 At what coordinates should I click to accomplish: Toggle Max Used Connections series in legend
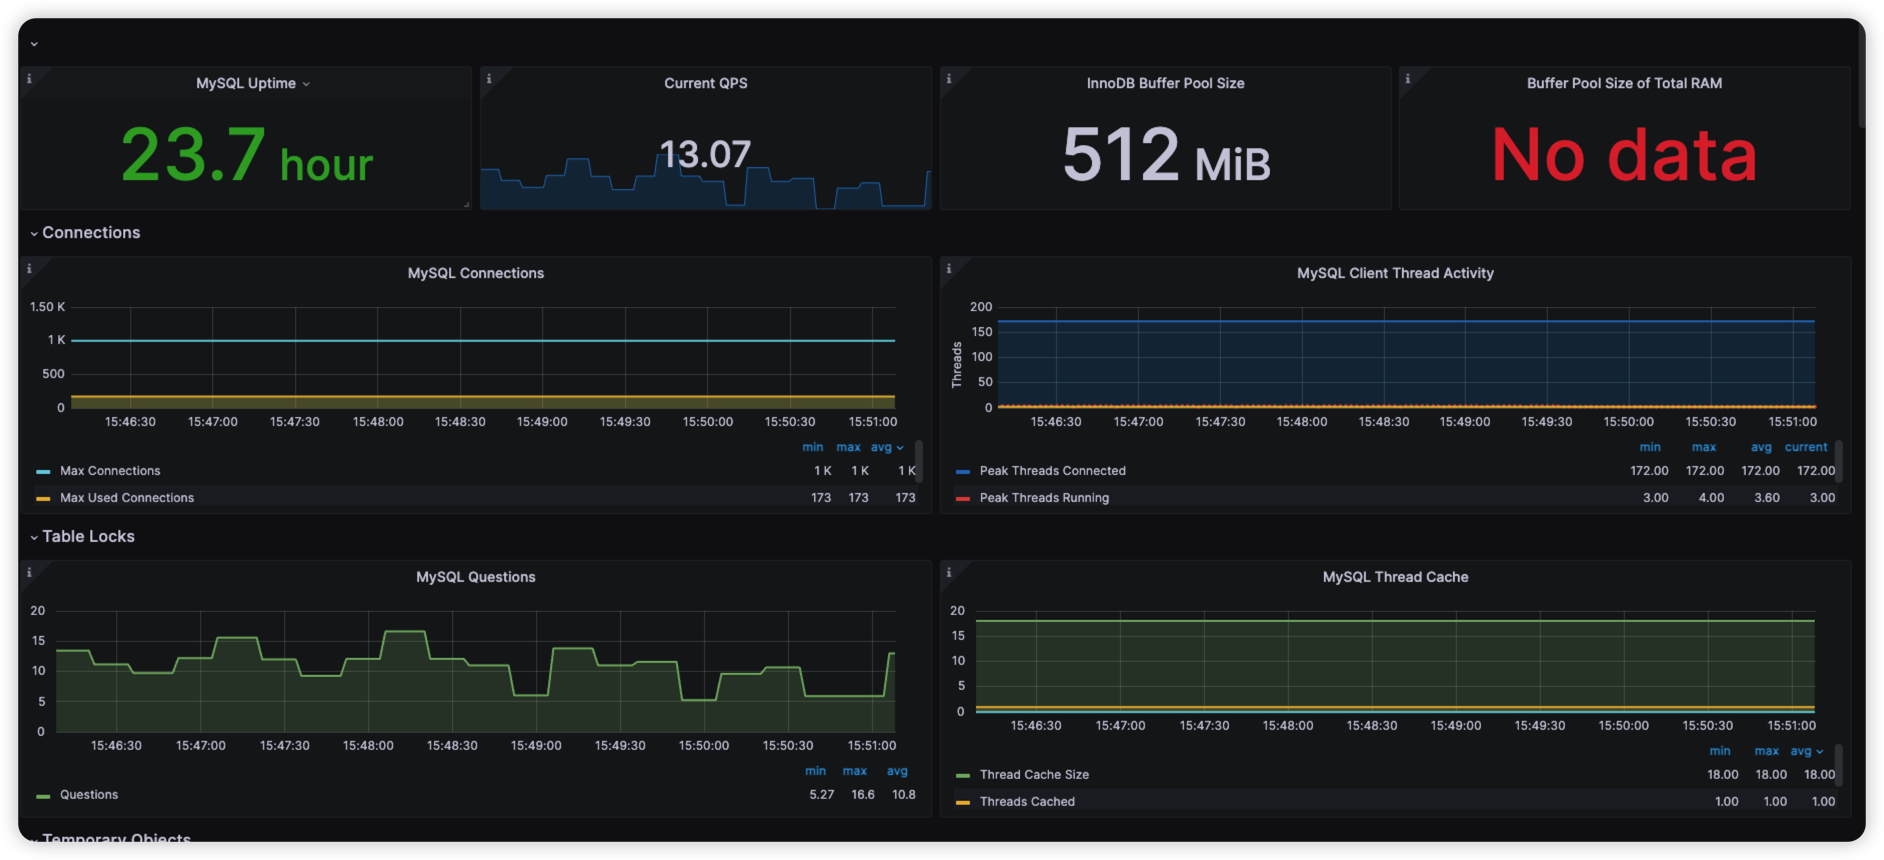(x=127, y=498)
